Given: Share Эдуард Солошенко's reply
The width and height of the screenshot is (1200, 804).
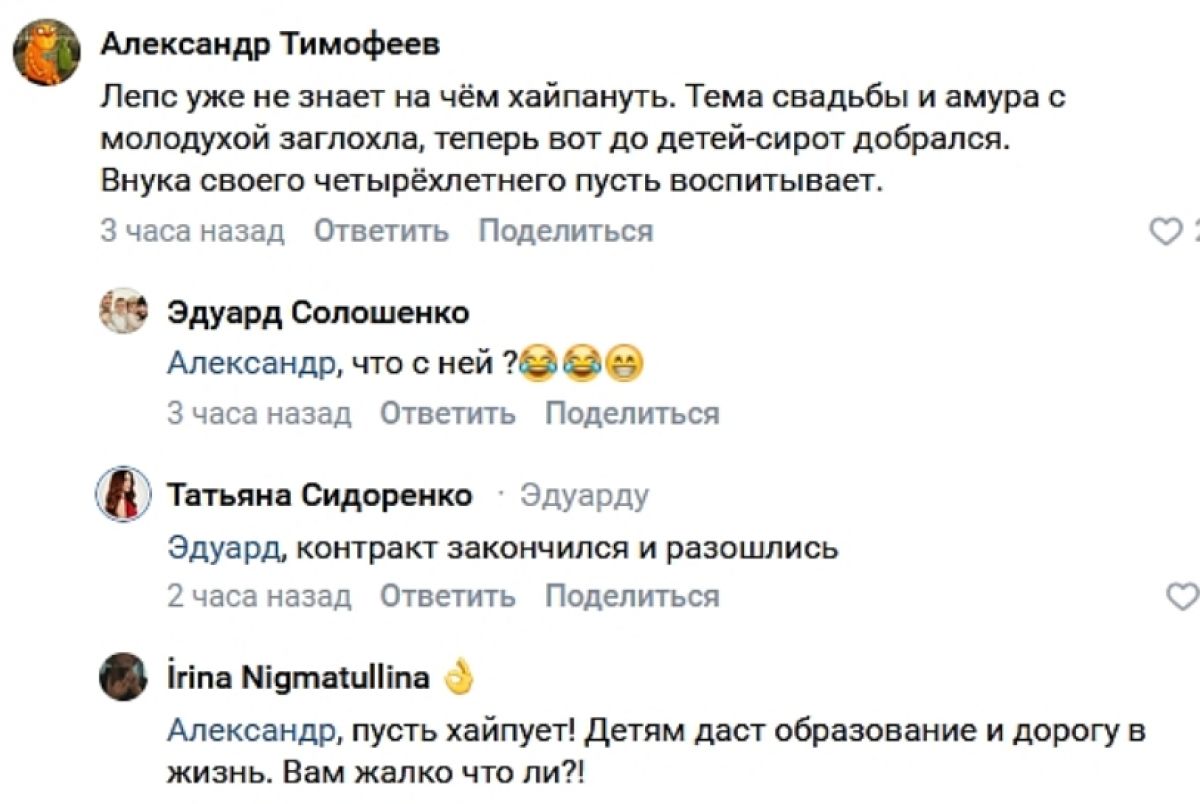Looking at the screenshot, I should coord(632,414).
